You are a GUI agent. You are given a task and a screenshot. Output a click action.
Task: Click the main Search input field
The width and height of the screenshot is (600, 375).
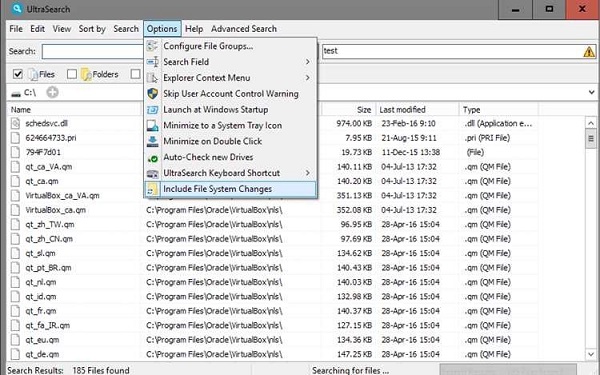93,51
